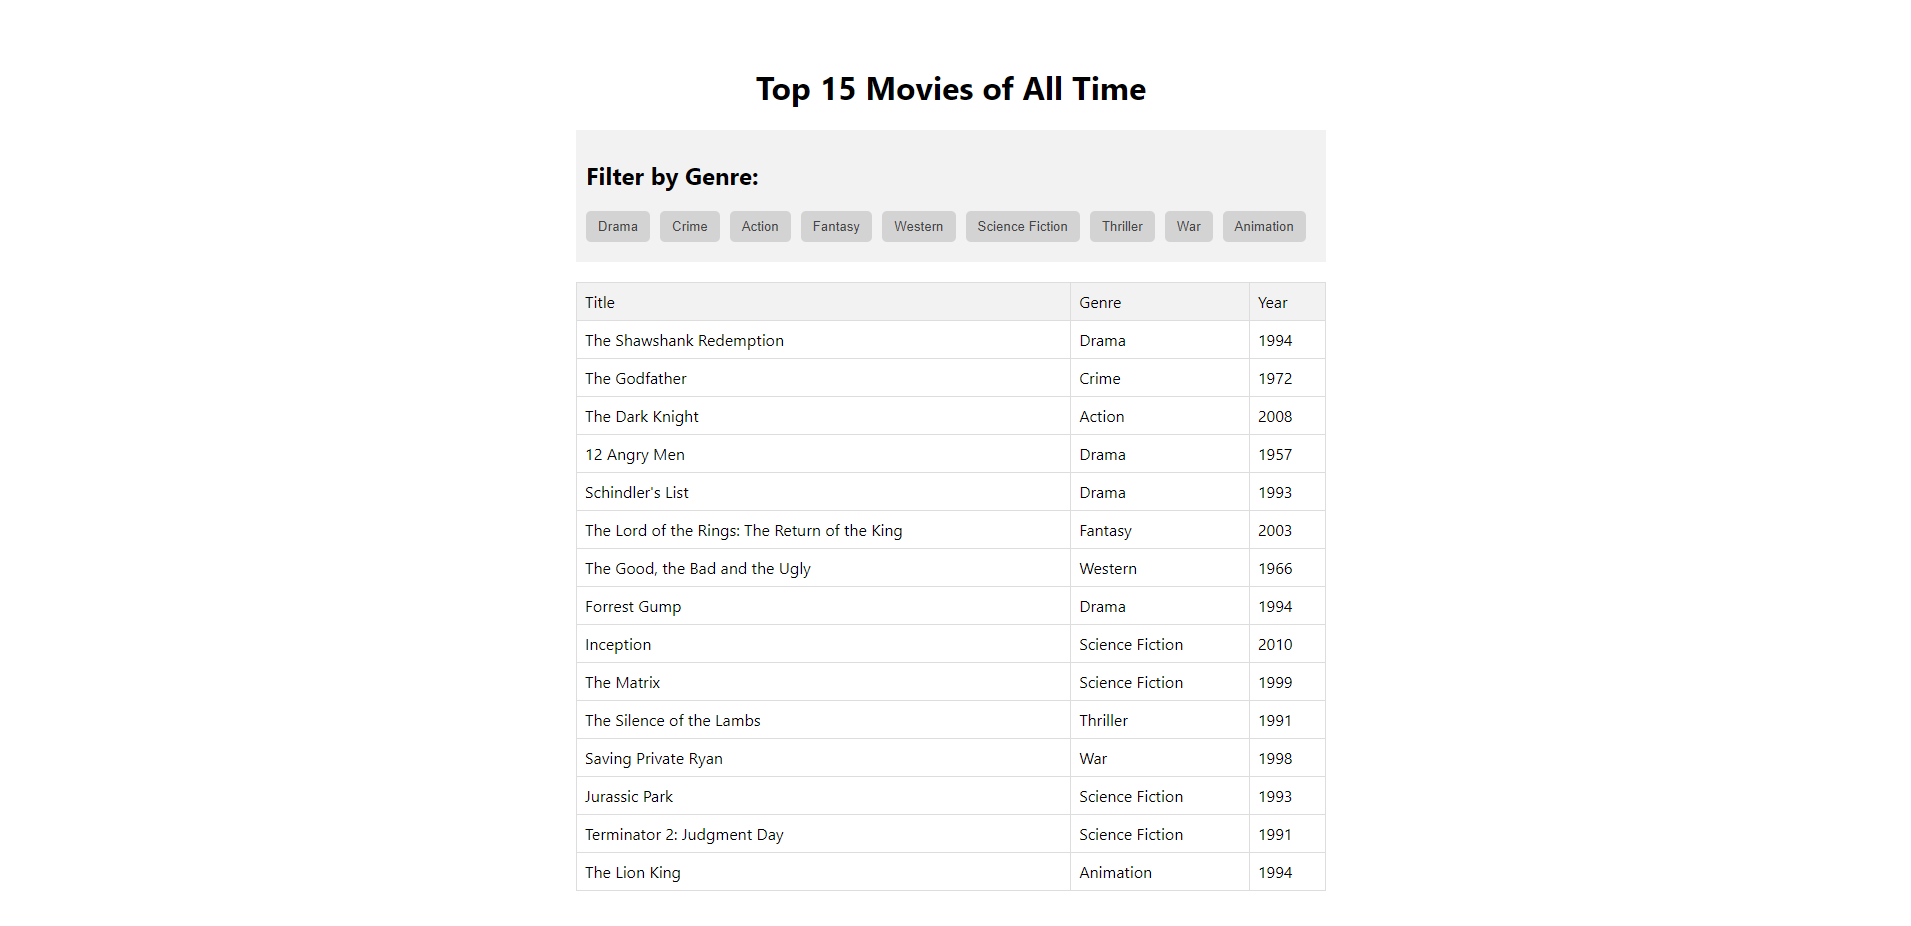Filter movies by War genre

[x=1188, y=226]
